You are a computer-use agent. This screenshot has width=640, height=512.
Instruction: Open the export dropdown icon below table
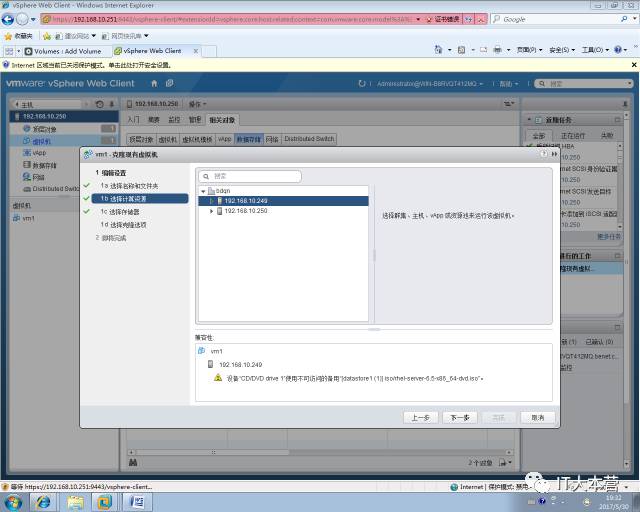(505, 463)
